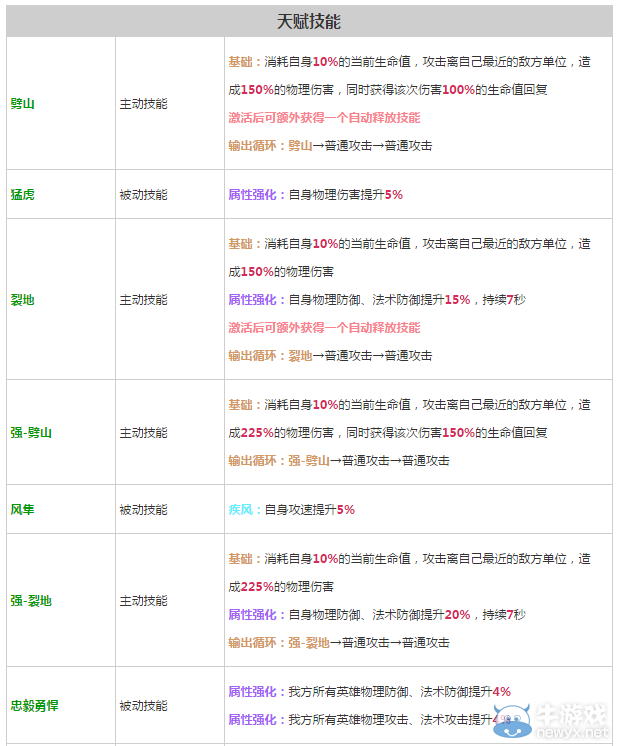The width and height of the screenshot is (617, 746).
Task: Click 主动技能 in the 强-裂地 row
Action: tap(143, 601)
